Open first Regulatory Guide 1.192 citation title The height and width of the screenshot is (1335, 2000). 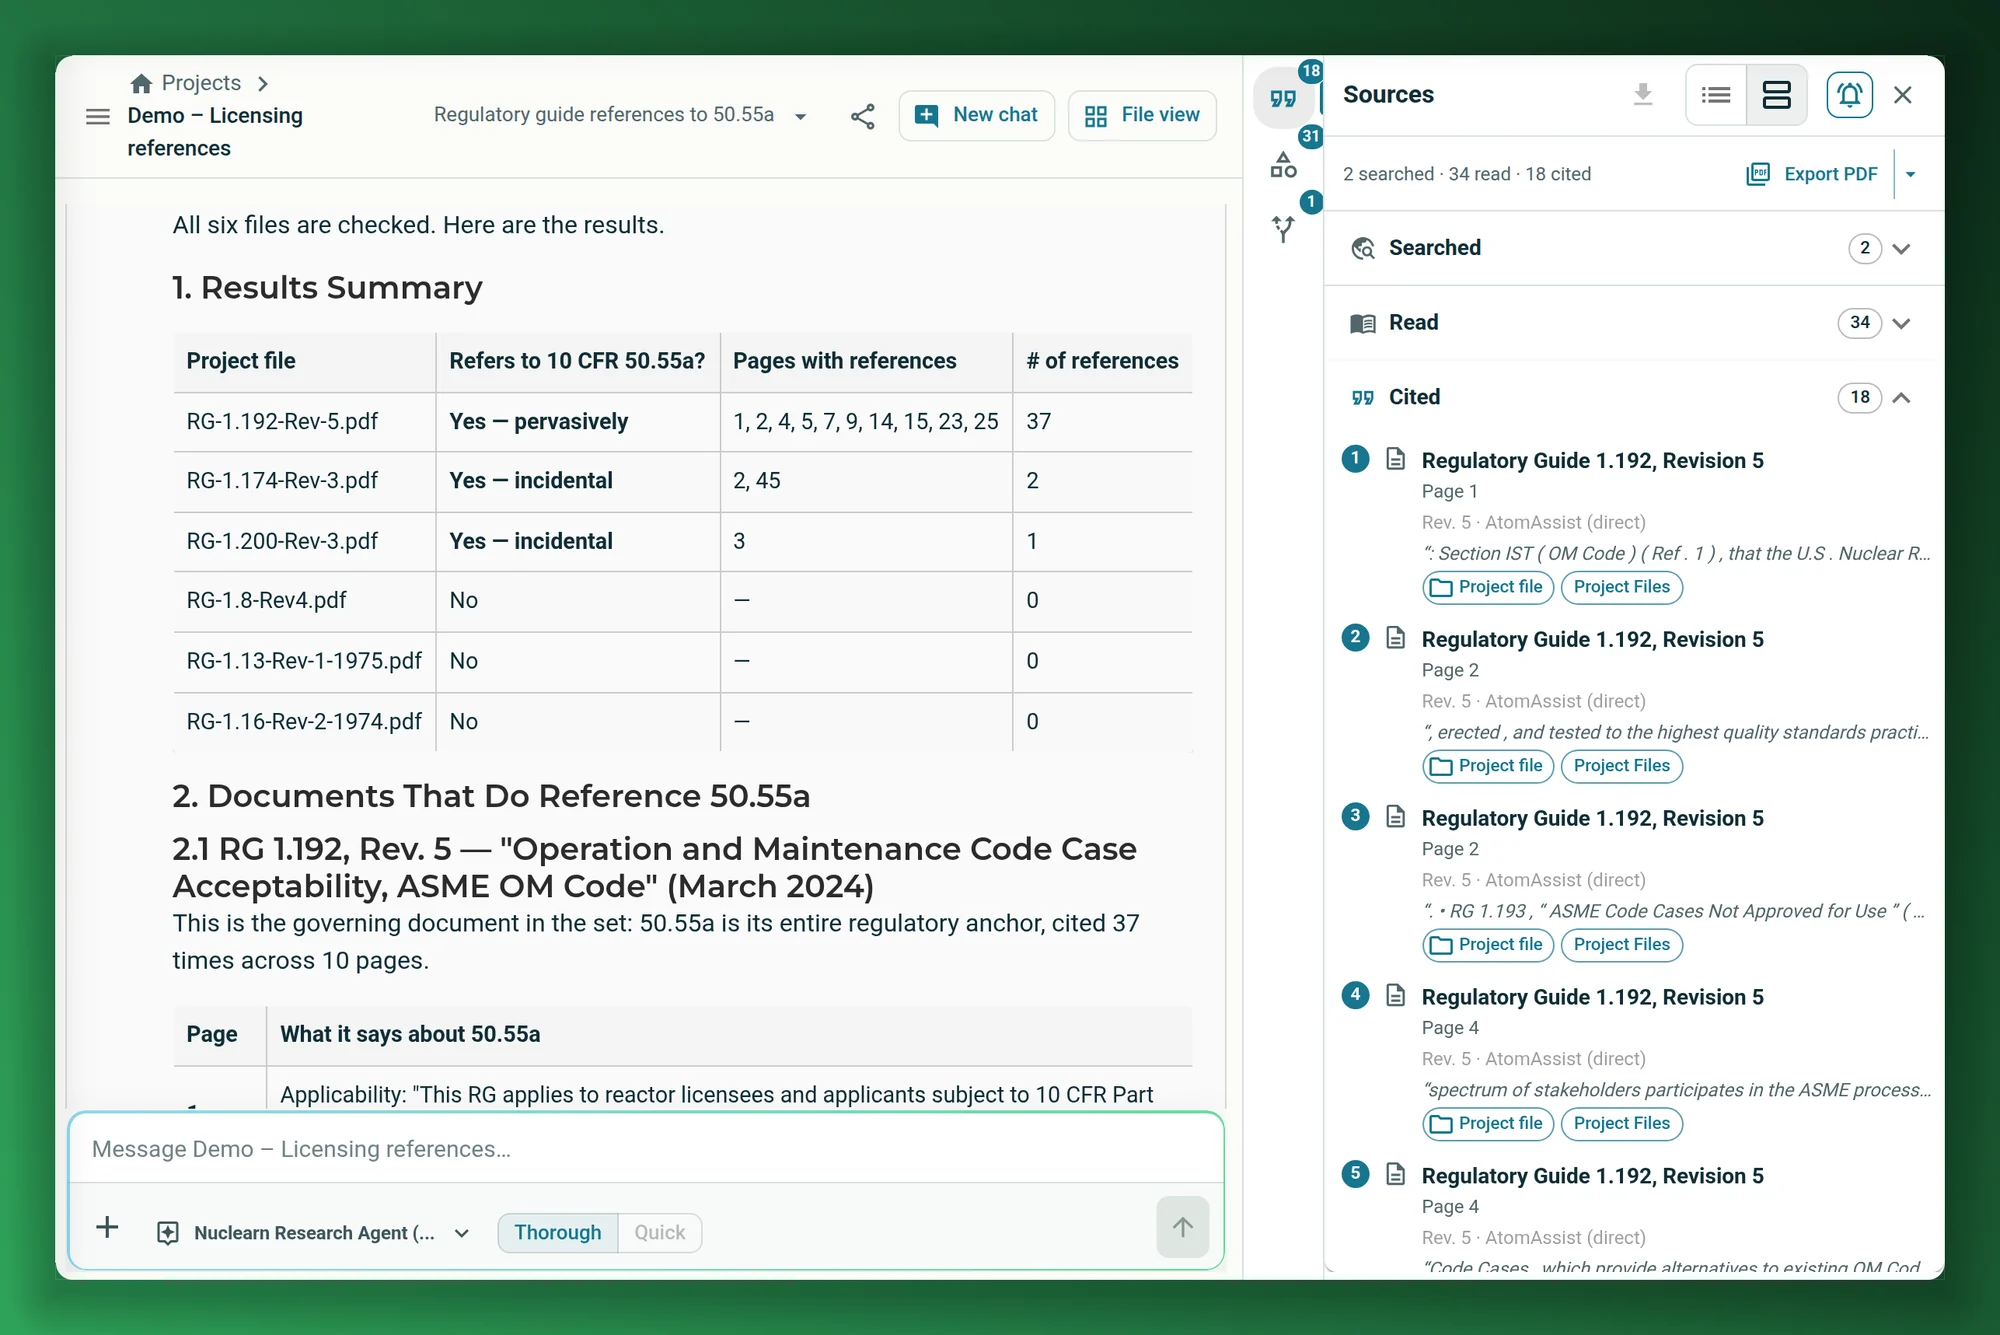point(1592,460)
